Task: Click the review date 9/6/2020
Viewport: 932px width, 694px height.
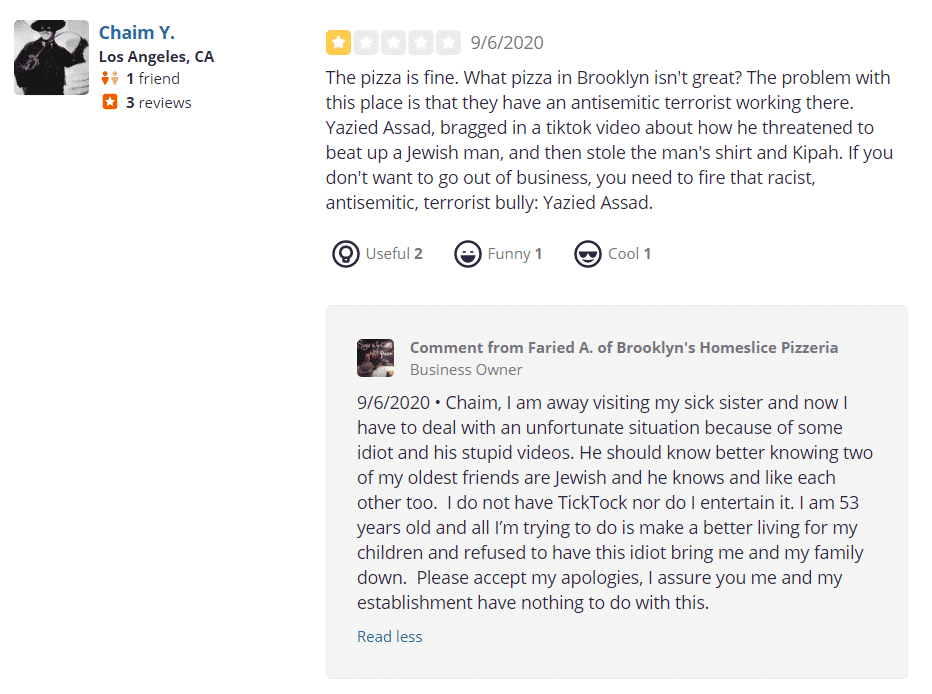Action: tap(507, 43)
